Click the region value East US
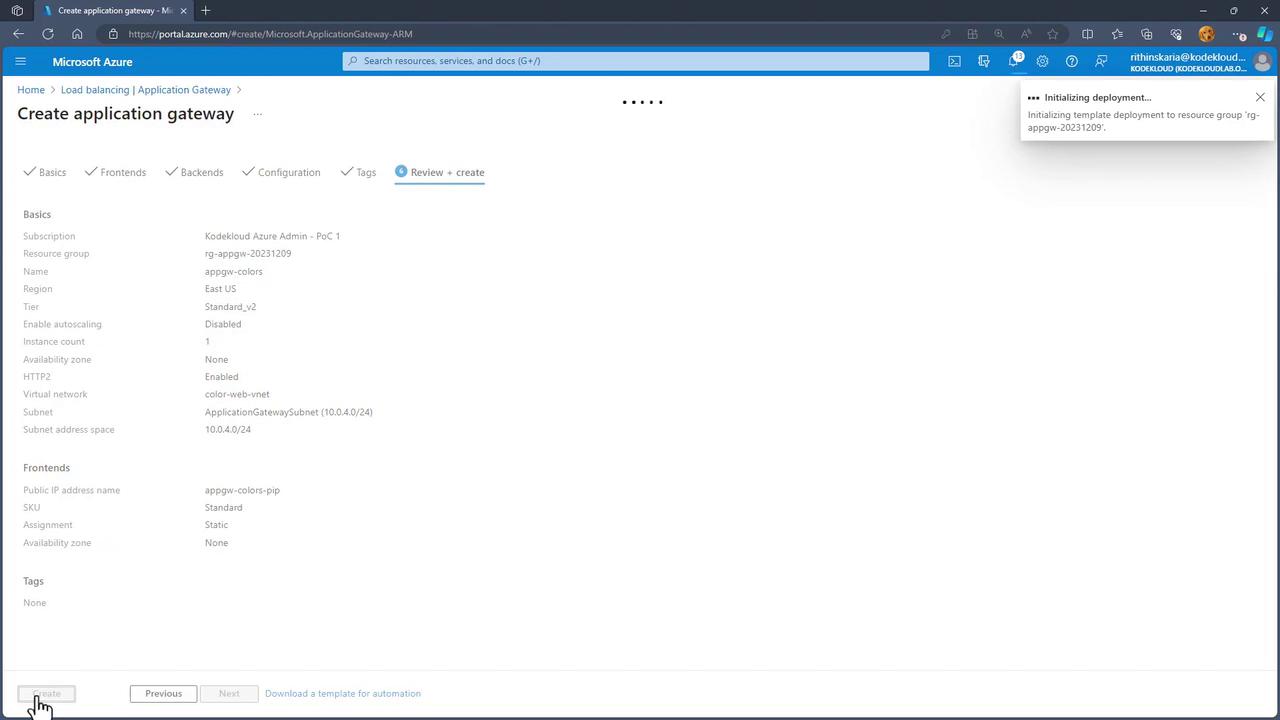The image size is (1280, 720). point(221,289)
